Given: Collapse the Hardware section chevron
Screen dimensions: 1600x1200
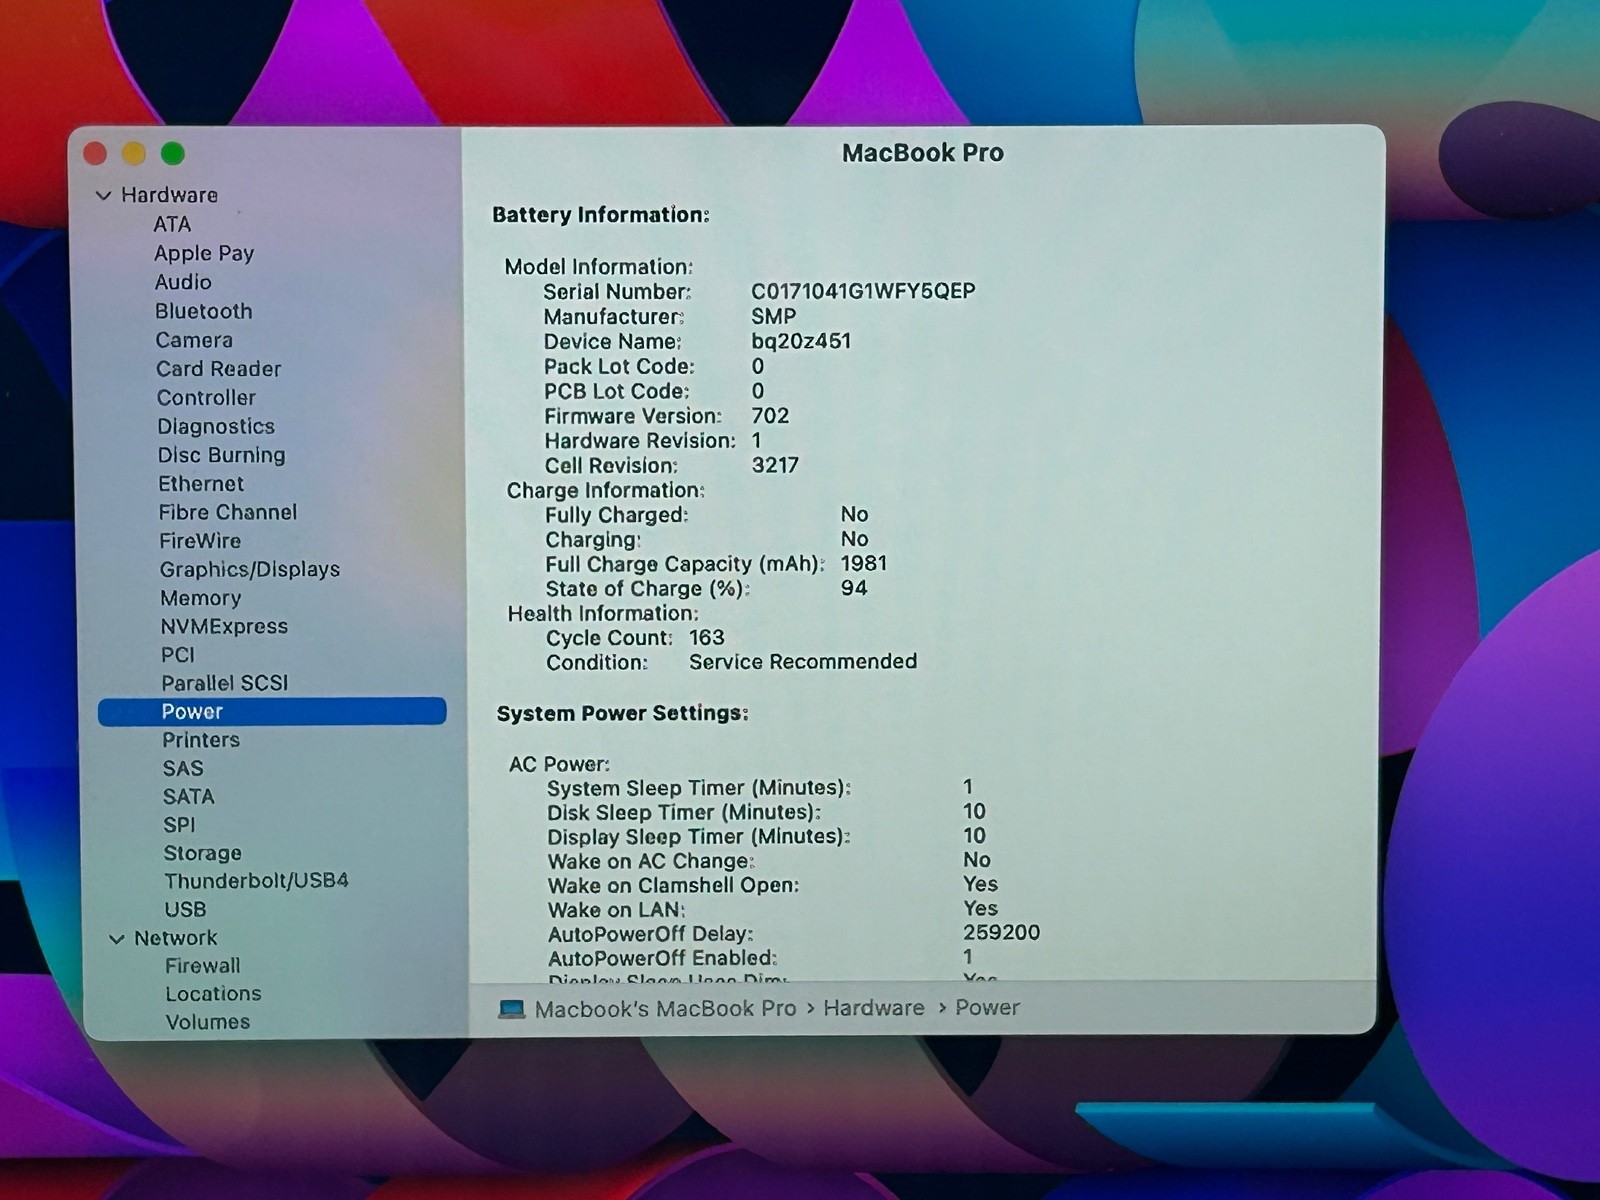Looking at the screenshot, I should coord(103,196).
